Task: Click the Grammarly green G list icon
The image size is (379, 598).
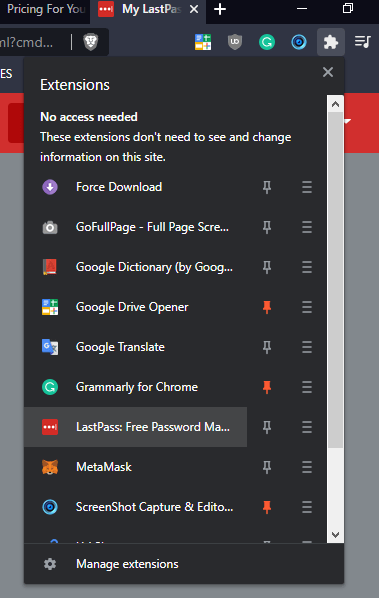Action: (50, 387)
